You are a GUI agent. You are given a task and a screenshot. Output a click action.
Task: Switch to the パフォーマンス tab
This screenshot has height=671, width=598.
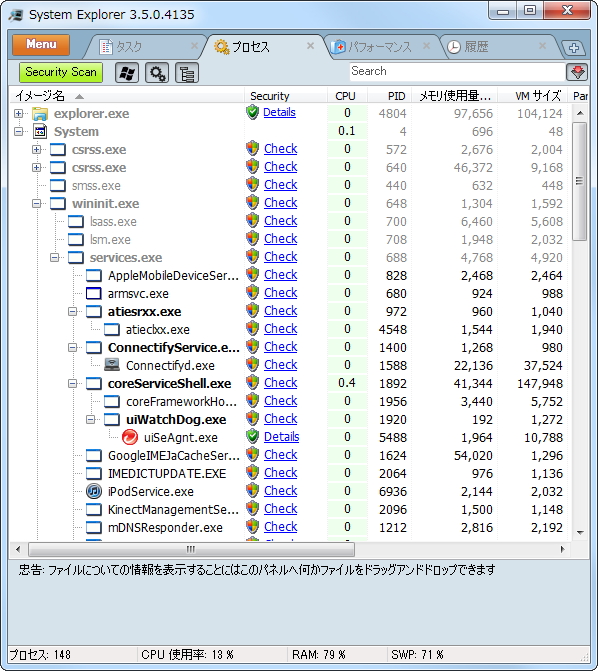(x=380, y=47)
